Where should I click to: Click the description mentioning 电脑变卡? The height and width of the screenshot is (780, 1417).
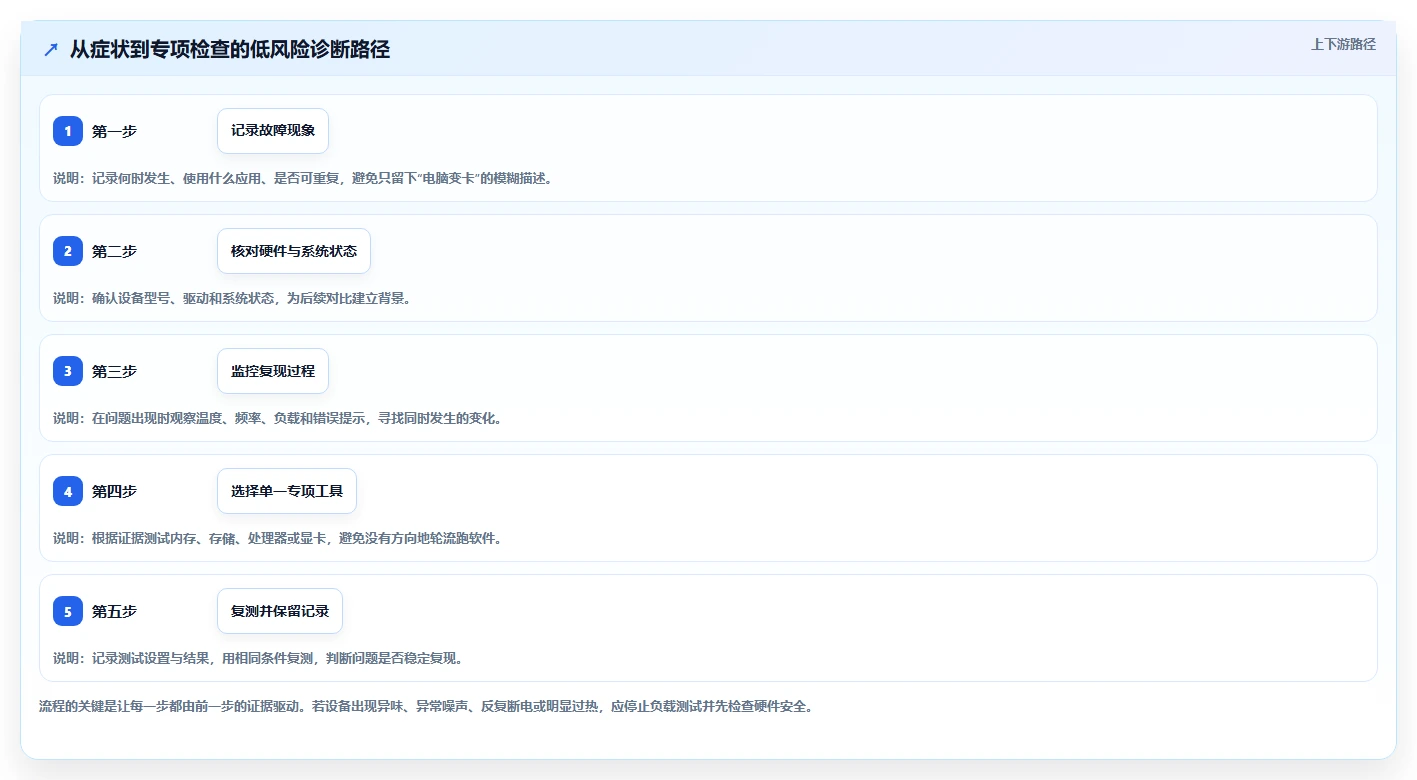(303, 178)
